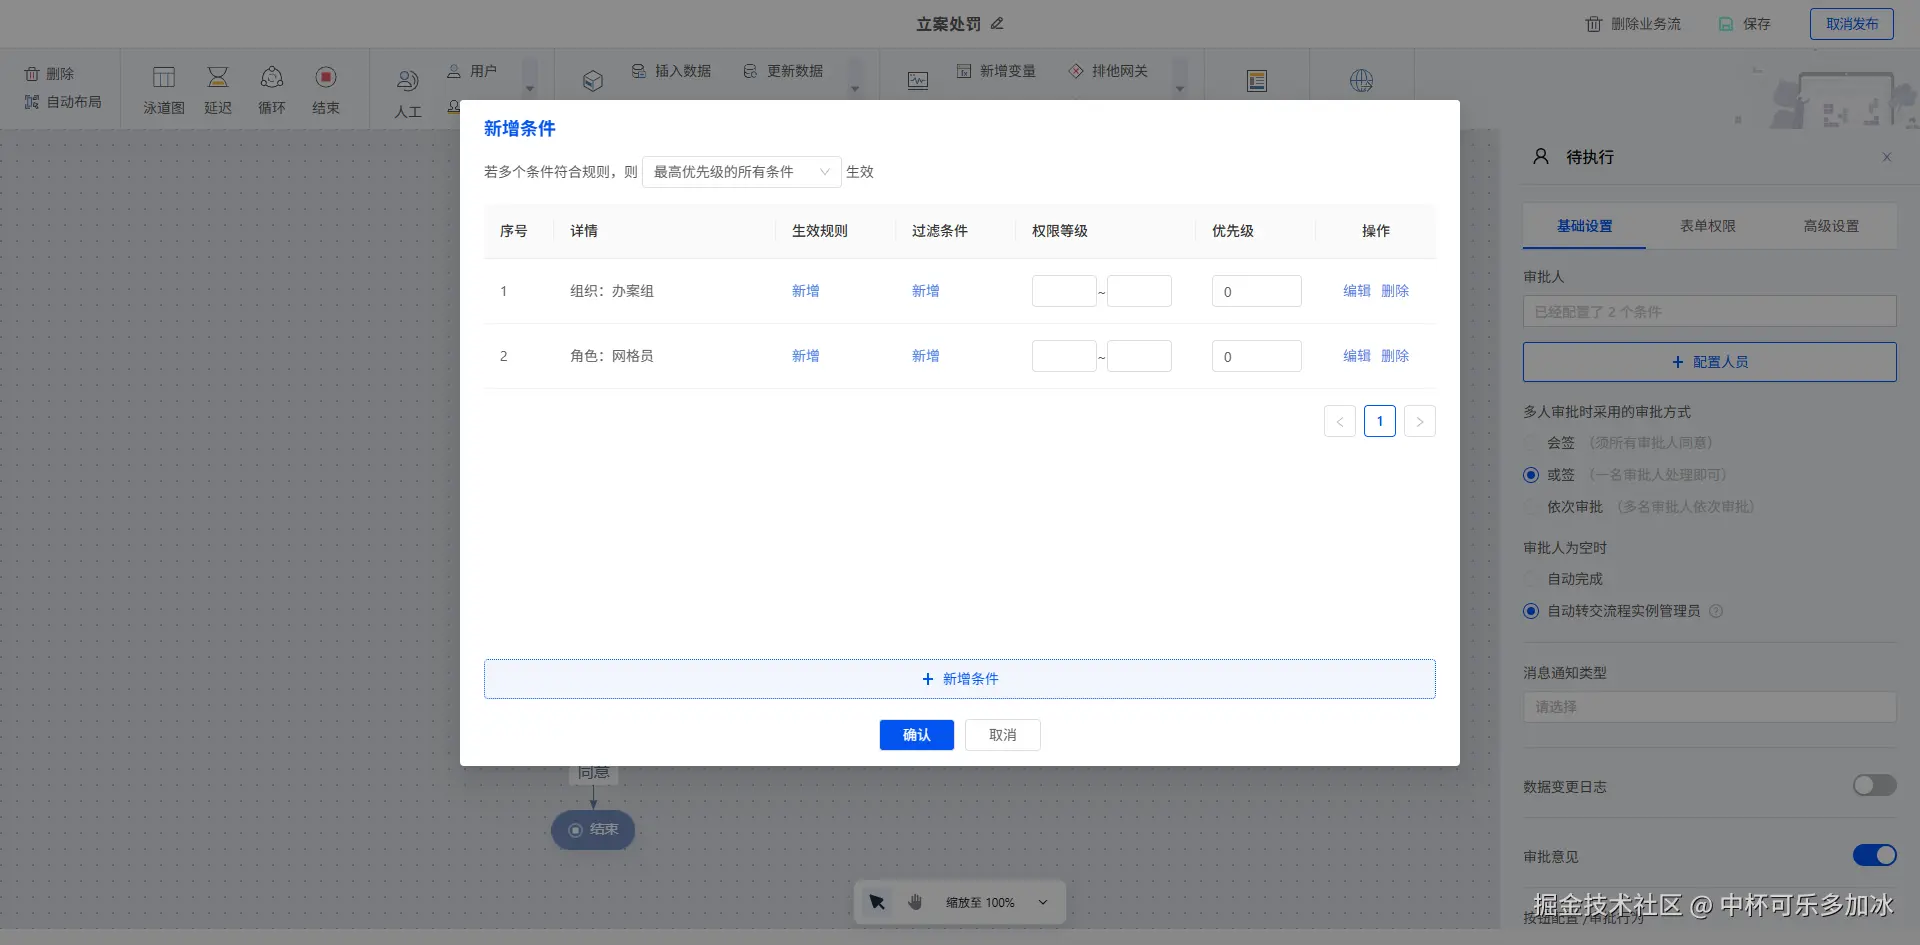Select the pointer arrow tool at bottom
The width and height of the screenshot is (1920, 945).
[x=877, y=902]
